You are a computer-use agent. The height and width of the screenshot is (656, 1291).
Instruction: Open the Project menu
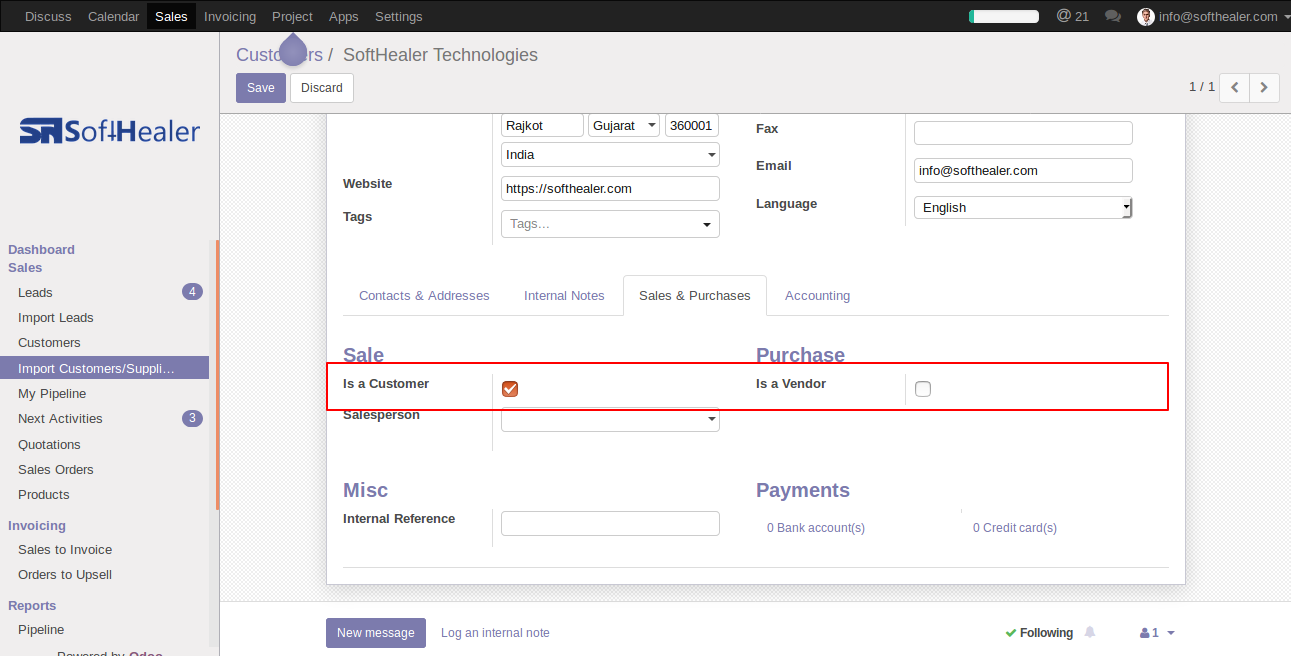(x=292, y=16)
